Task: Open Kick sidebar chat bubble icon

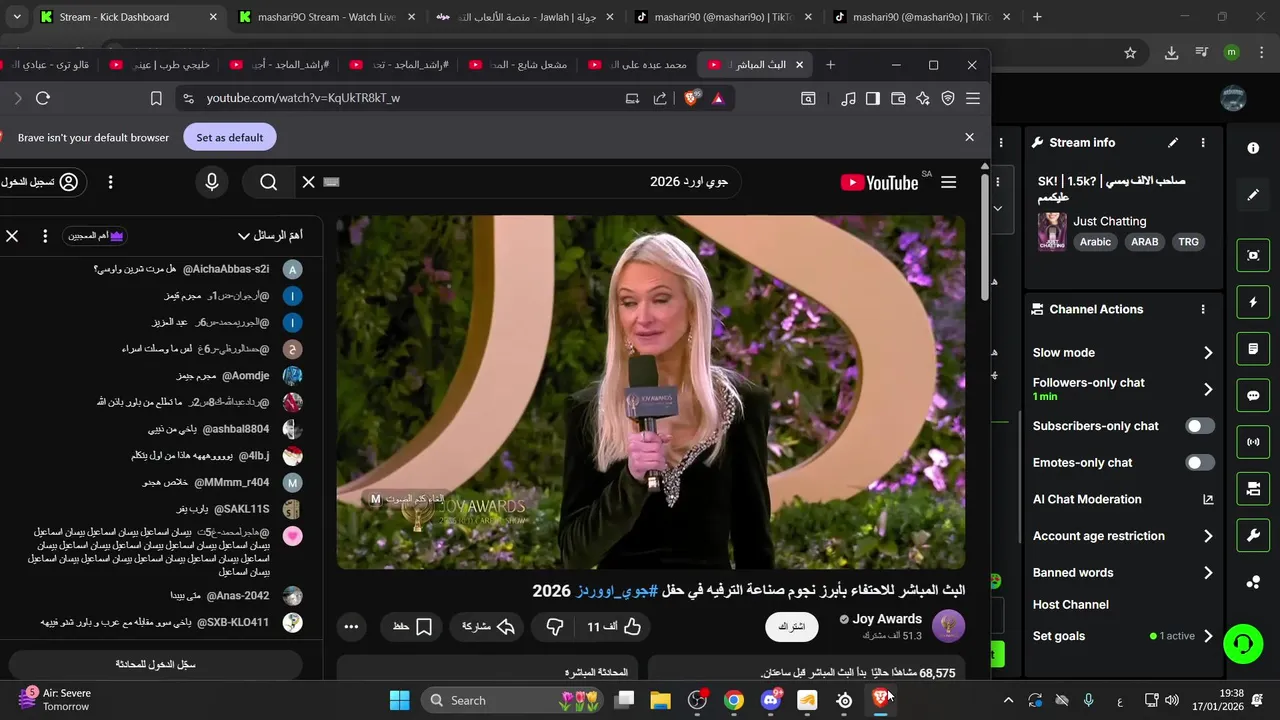Action: click(x=1253, y=395)
